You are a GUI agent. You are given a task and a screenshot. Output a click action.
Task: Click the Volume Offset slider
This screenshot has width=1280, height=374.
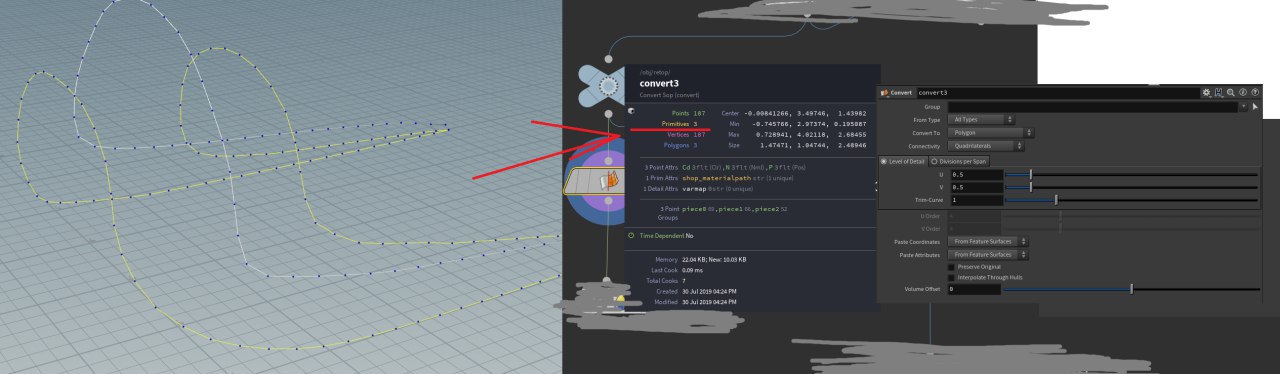(x=1131, y=288)
